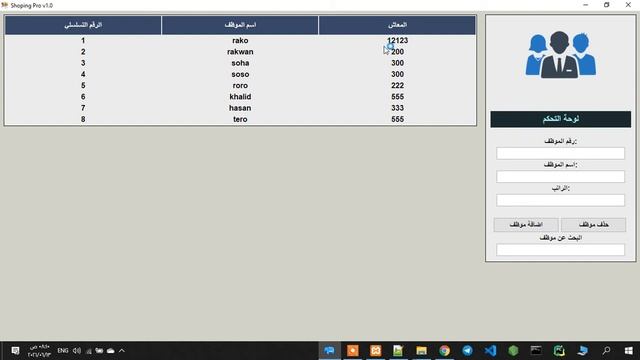Image resolution: width=640 pixels, height=360 pixels.
Task: Open the XAMPP taskbar icon
Action: point(376,351)
